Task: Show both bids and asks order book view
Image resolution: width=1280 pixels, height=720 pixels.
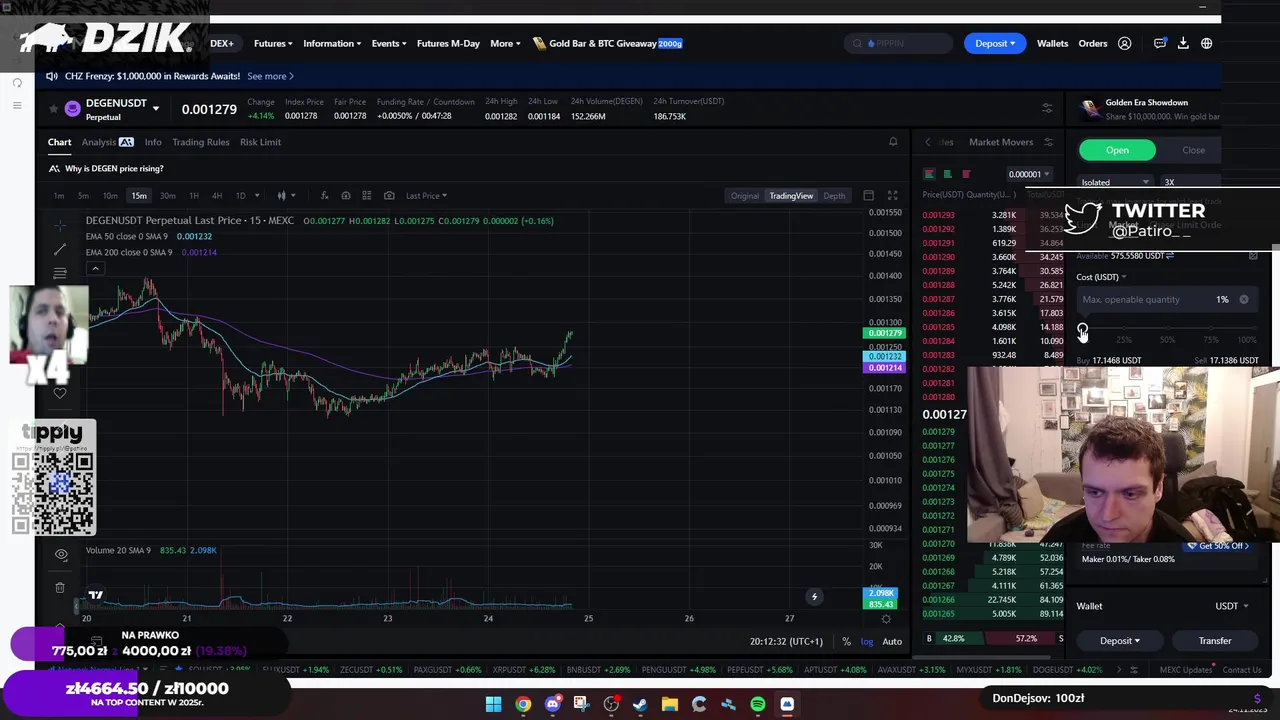Action: point(929,174)
